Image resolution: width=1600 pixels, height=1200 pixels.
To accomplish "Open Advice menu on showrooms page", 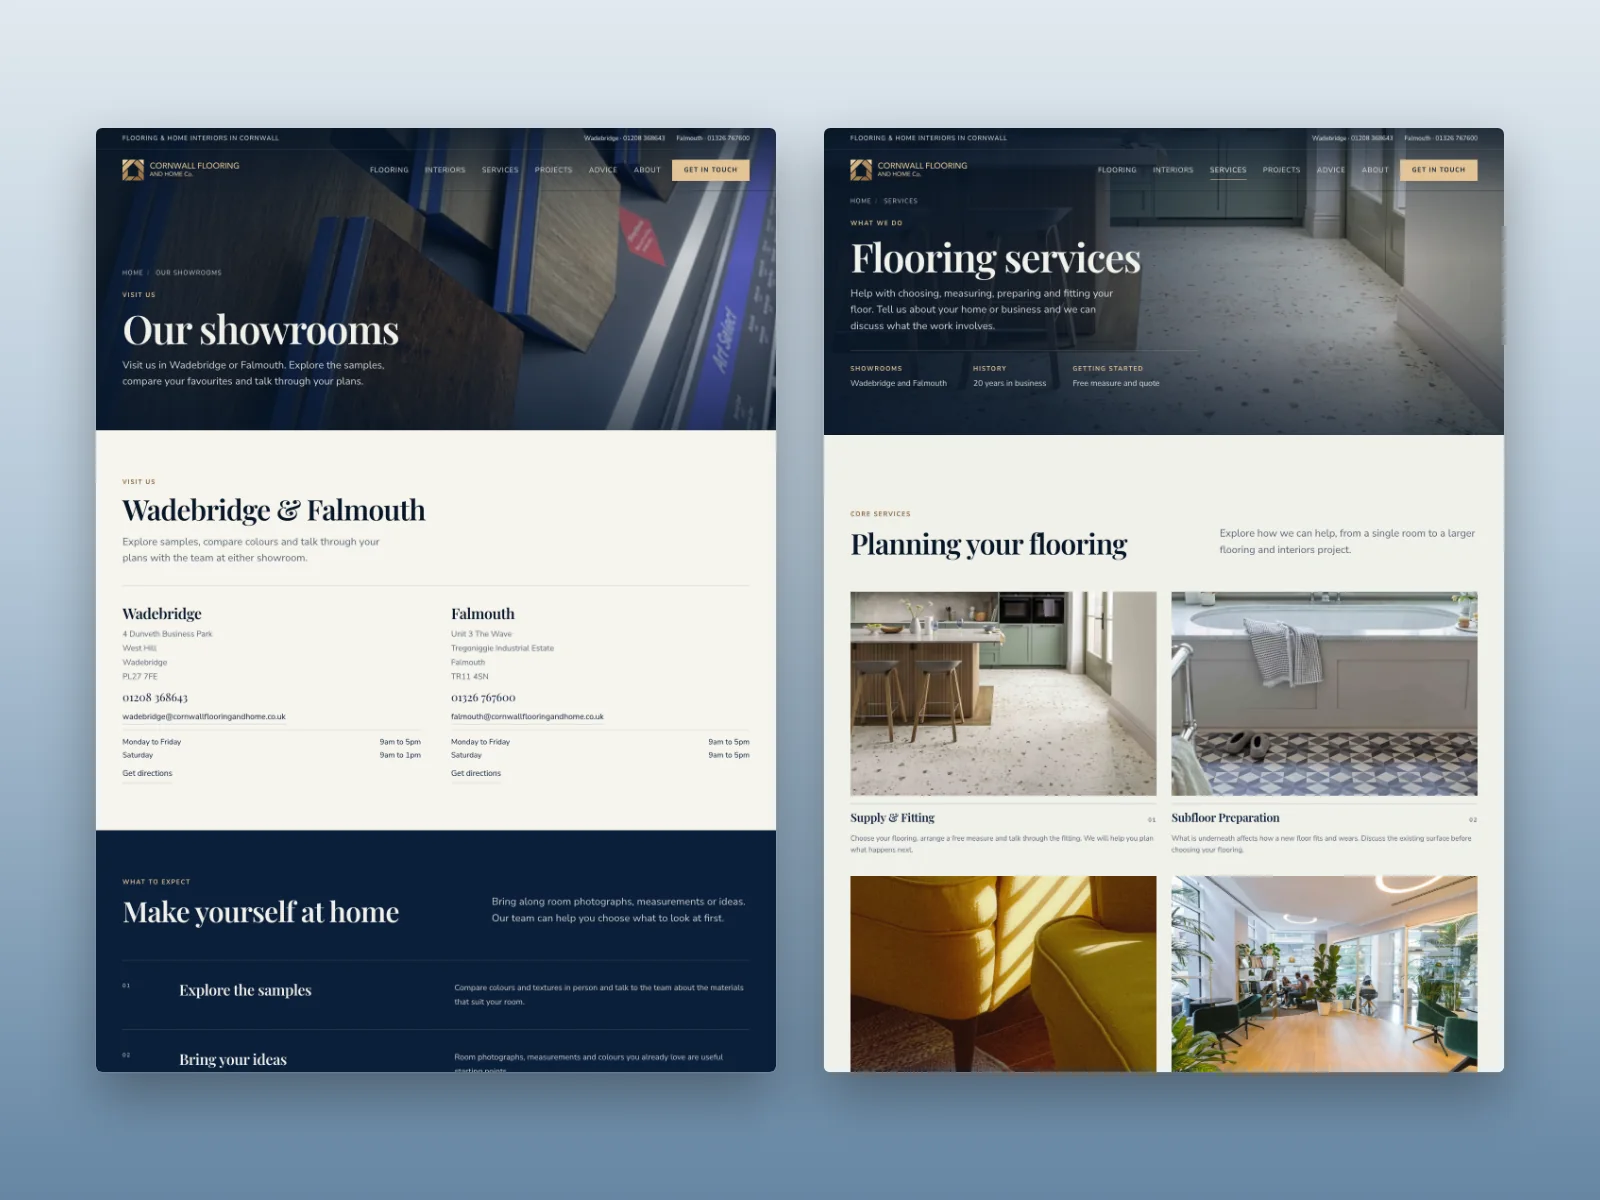I will 603,170.
